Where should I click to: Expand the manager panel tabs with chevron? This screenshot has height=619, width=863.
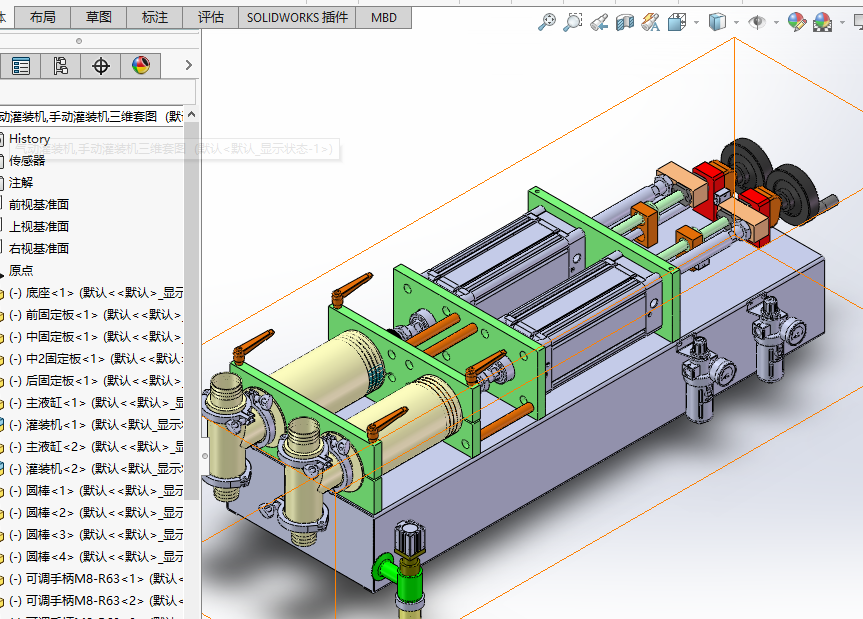188,66
